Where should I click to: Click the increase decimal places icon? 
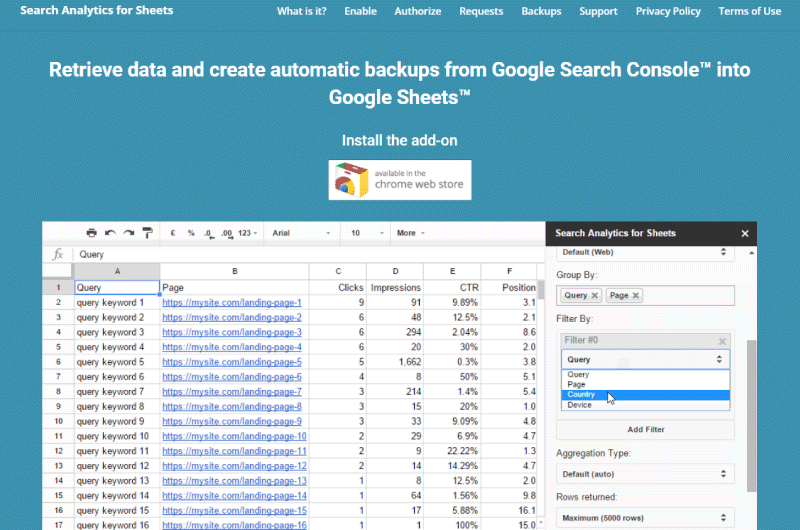click(227, 234)
